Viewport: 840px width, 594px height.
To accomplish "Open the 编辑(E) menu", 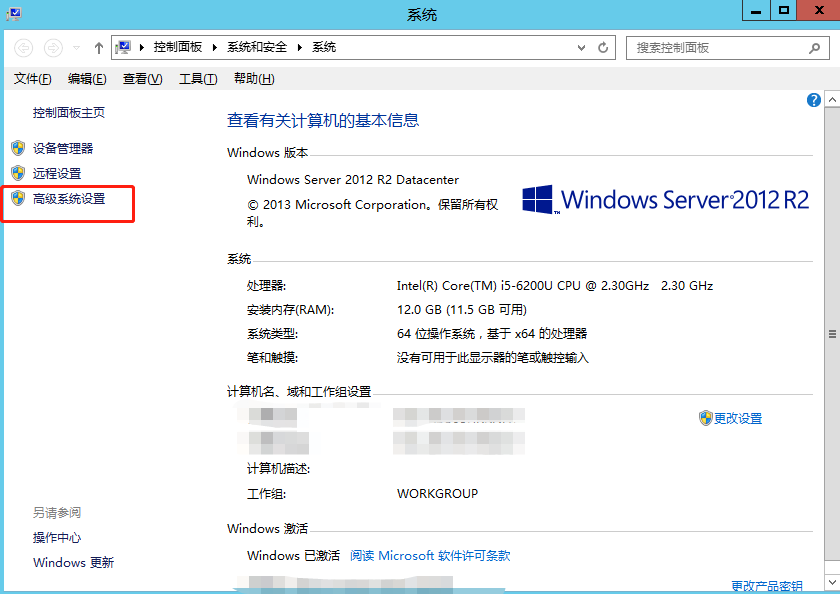I will coord(87,79).
